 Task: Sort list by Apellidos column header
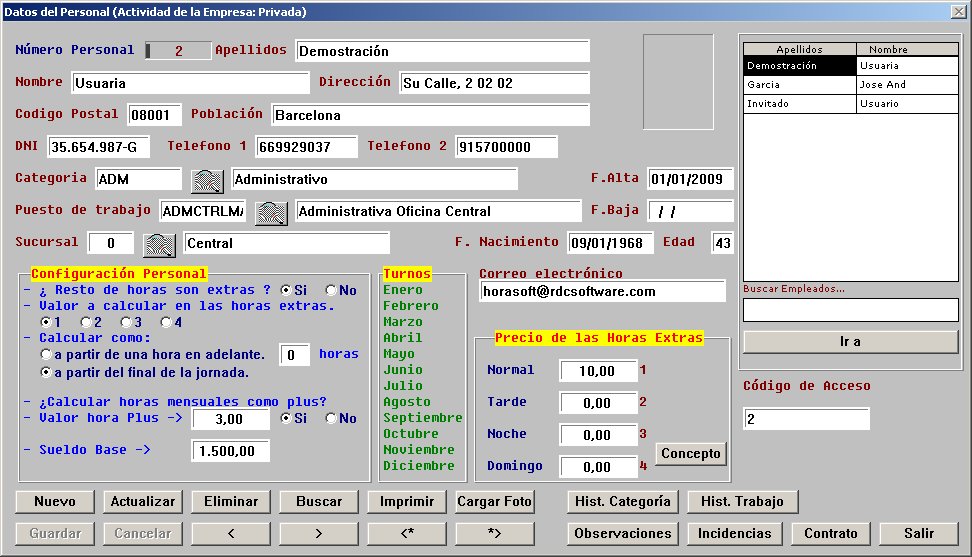(x=800, y=49)
